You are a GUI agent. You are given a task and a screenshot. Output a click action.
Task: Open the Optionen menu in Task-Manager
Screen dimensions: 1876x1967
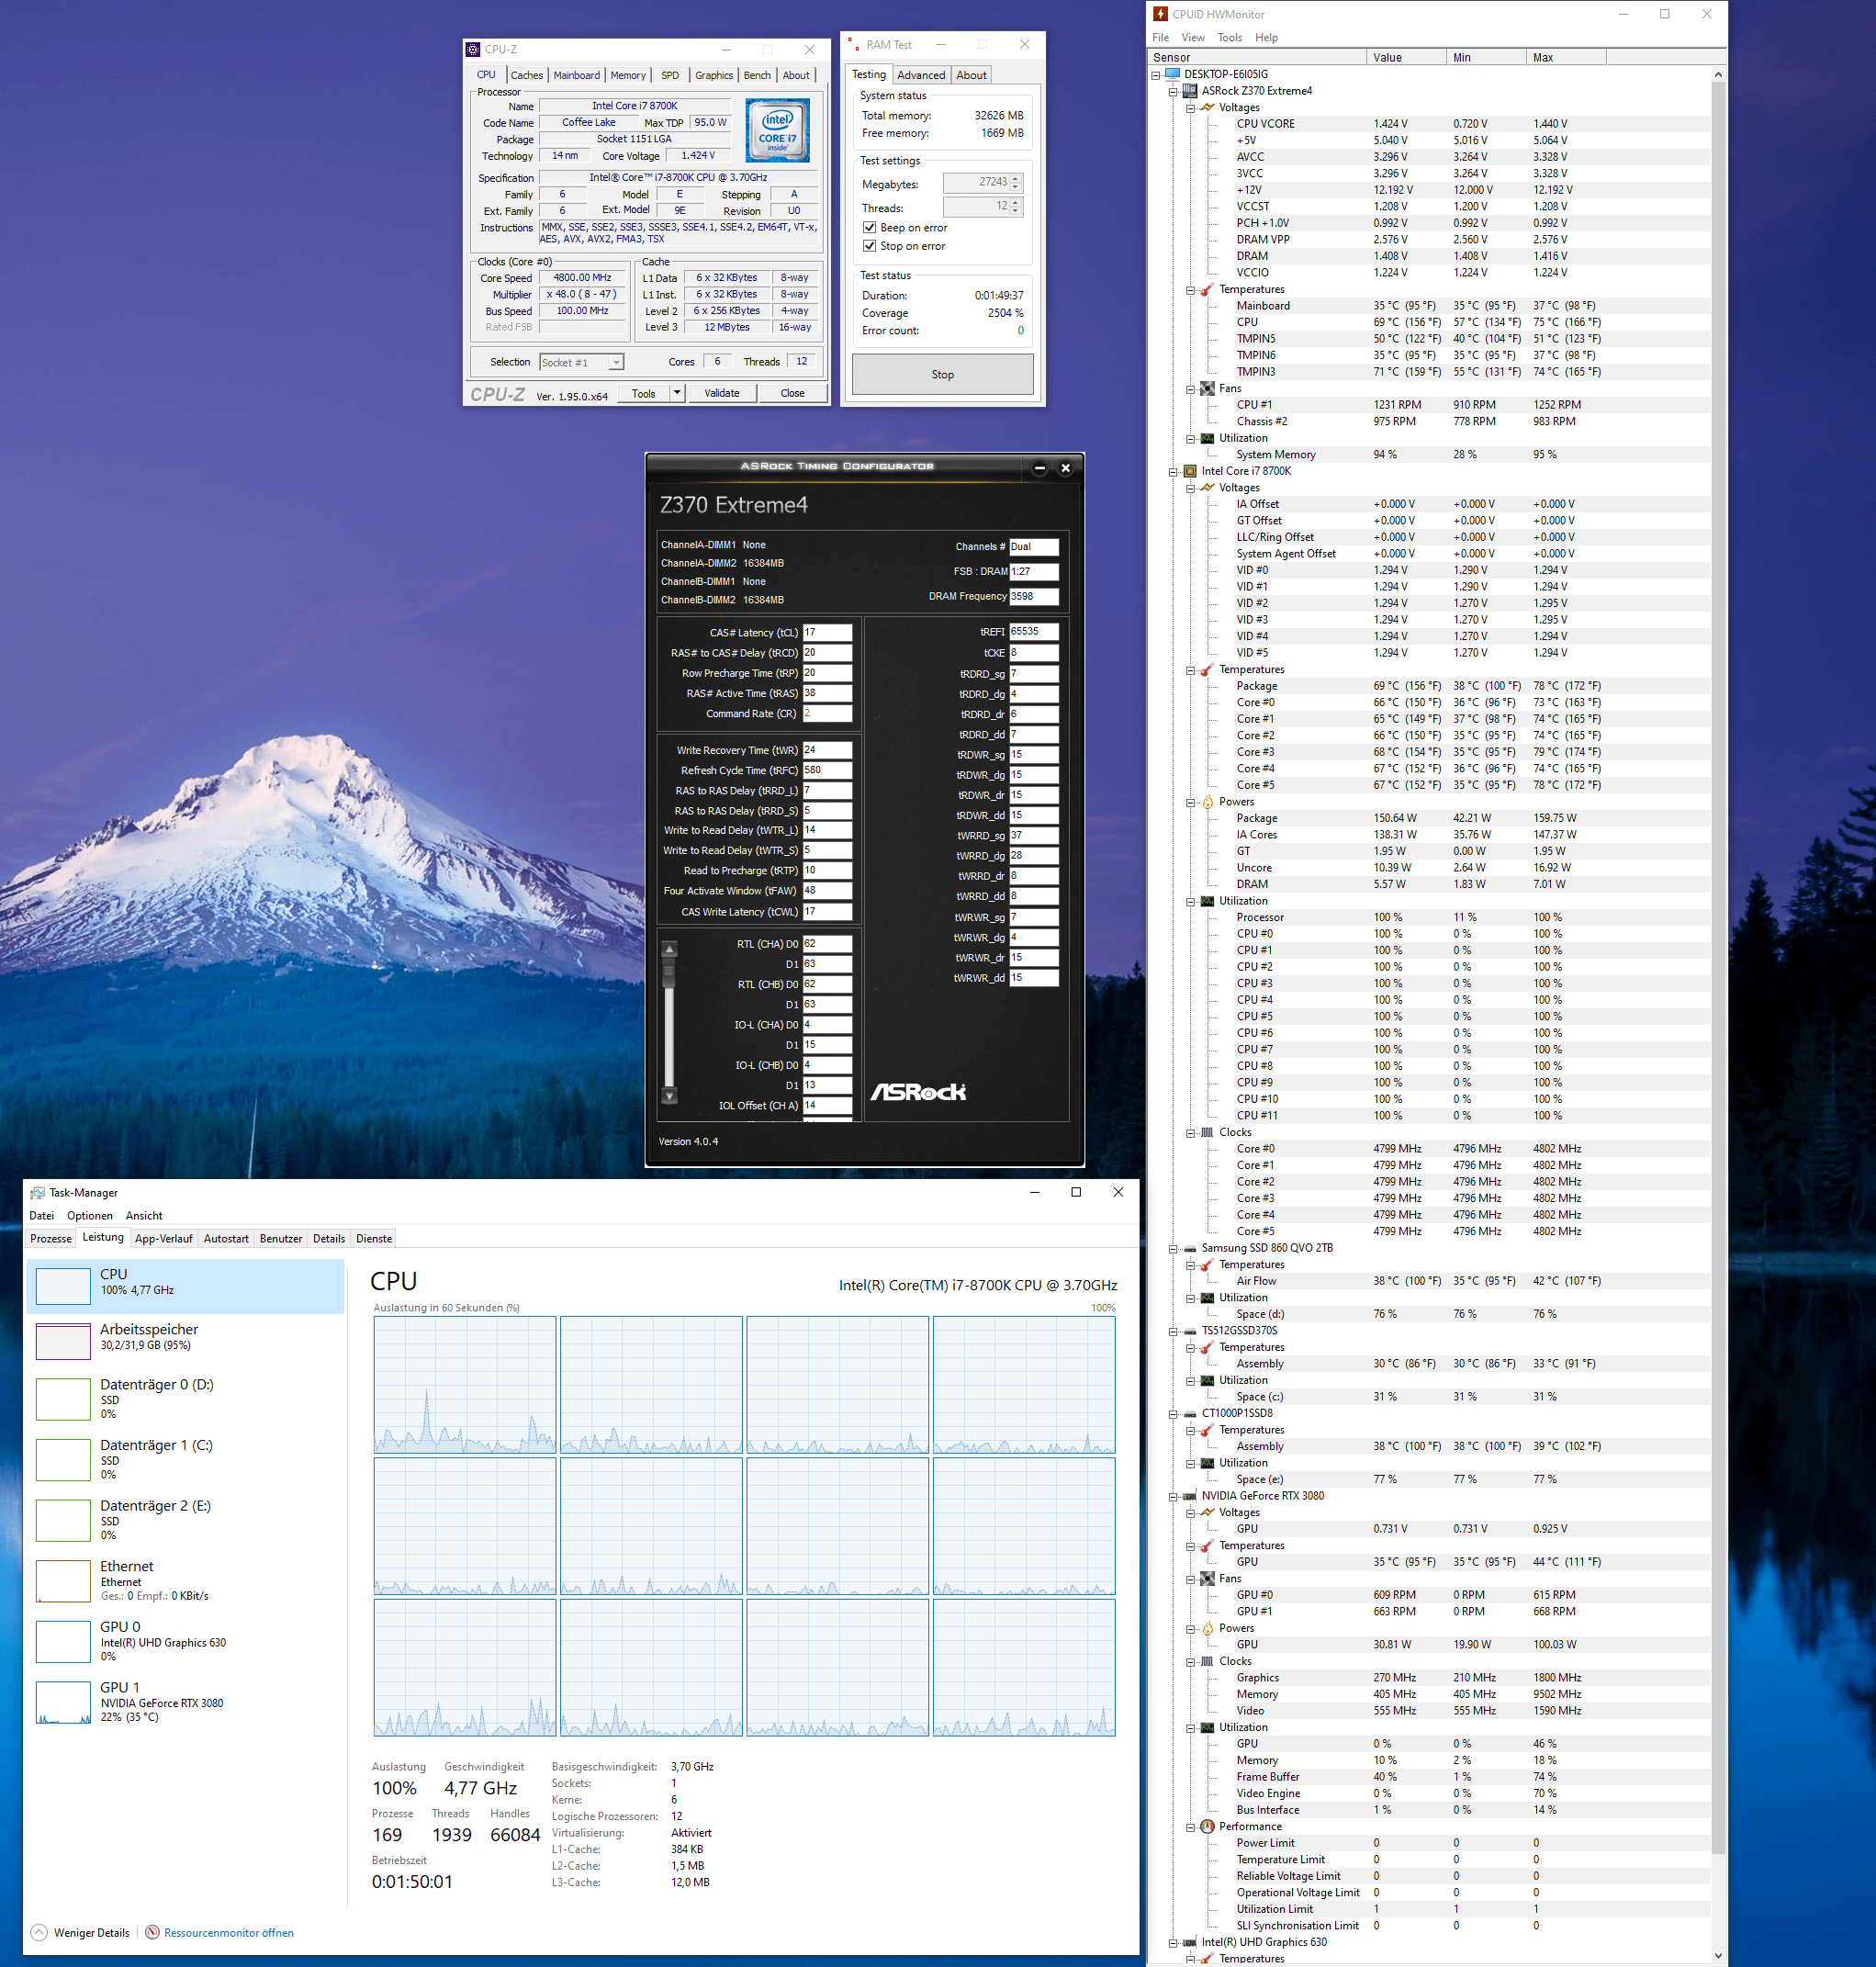pos(90,1215)
